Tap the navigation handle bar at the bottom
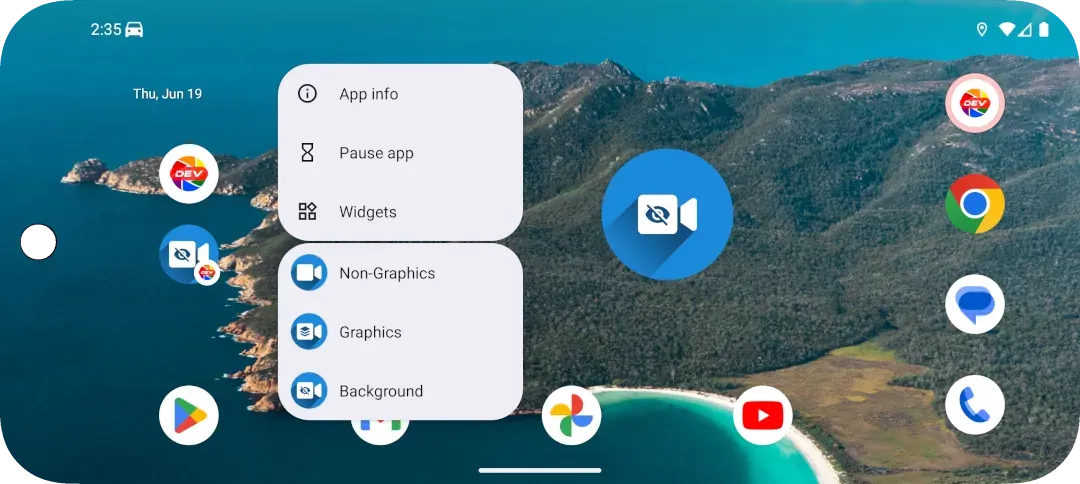The width and height of the screenshot is (1080, 484). coord(540,471)
